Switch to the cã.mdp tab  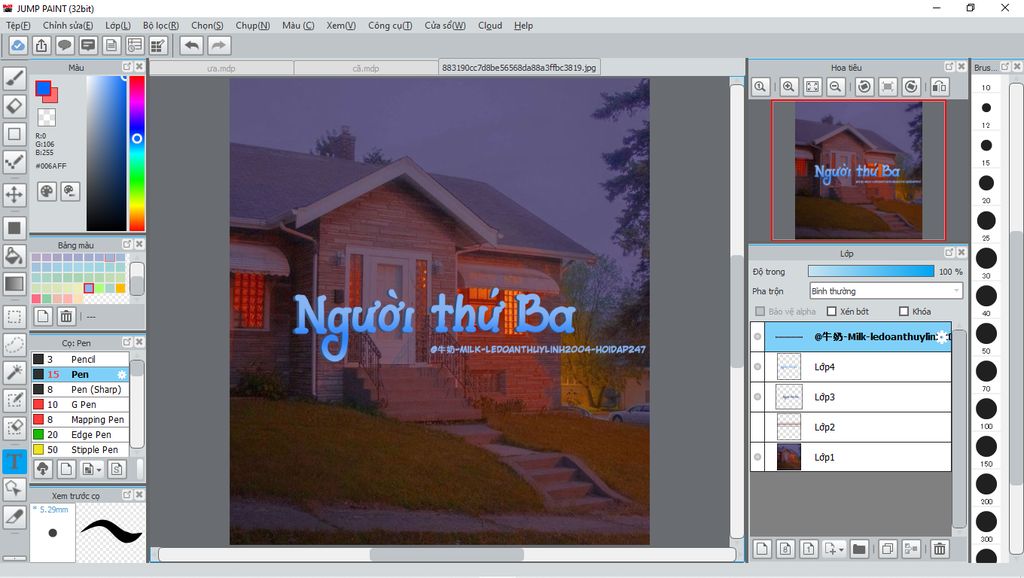pyautogui.click(x=366, y=68)
